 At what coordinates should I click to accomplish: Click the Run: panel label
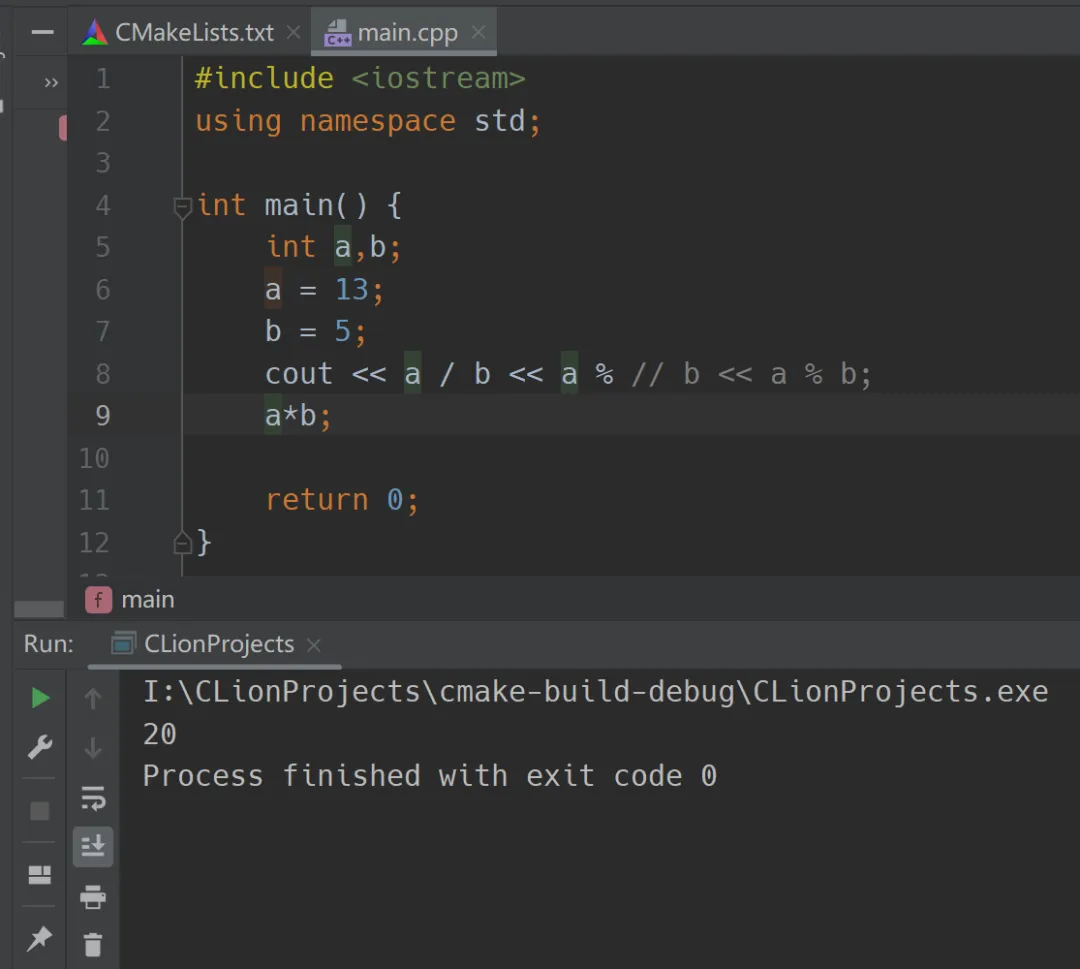point(48,644)
